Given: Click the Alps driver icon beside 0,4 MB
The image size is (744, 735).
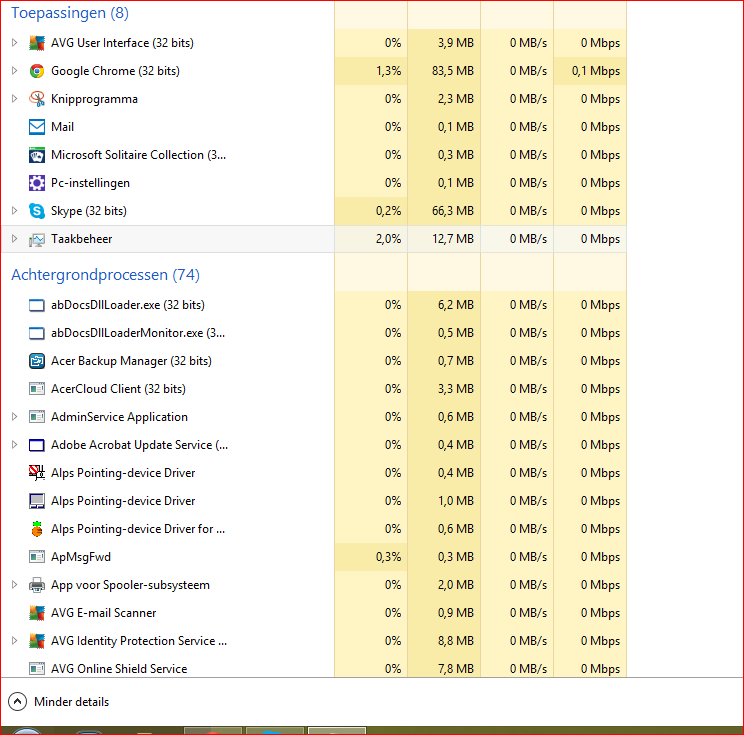Looking at the screenshot, I should point(37,473).
